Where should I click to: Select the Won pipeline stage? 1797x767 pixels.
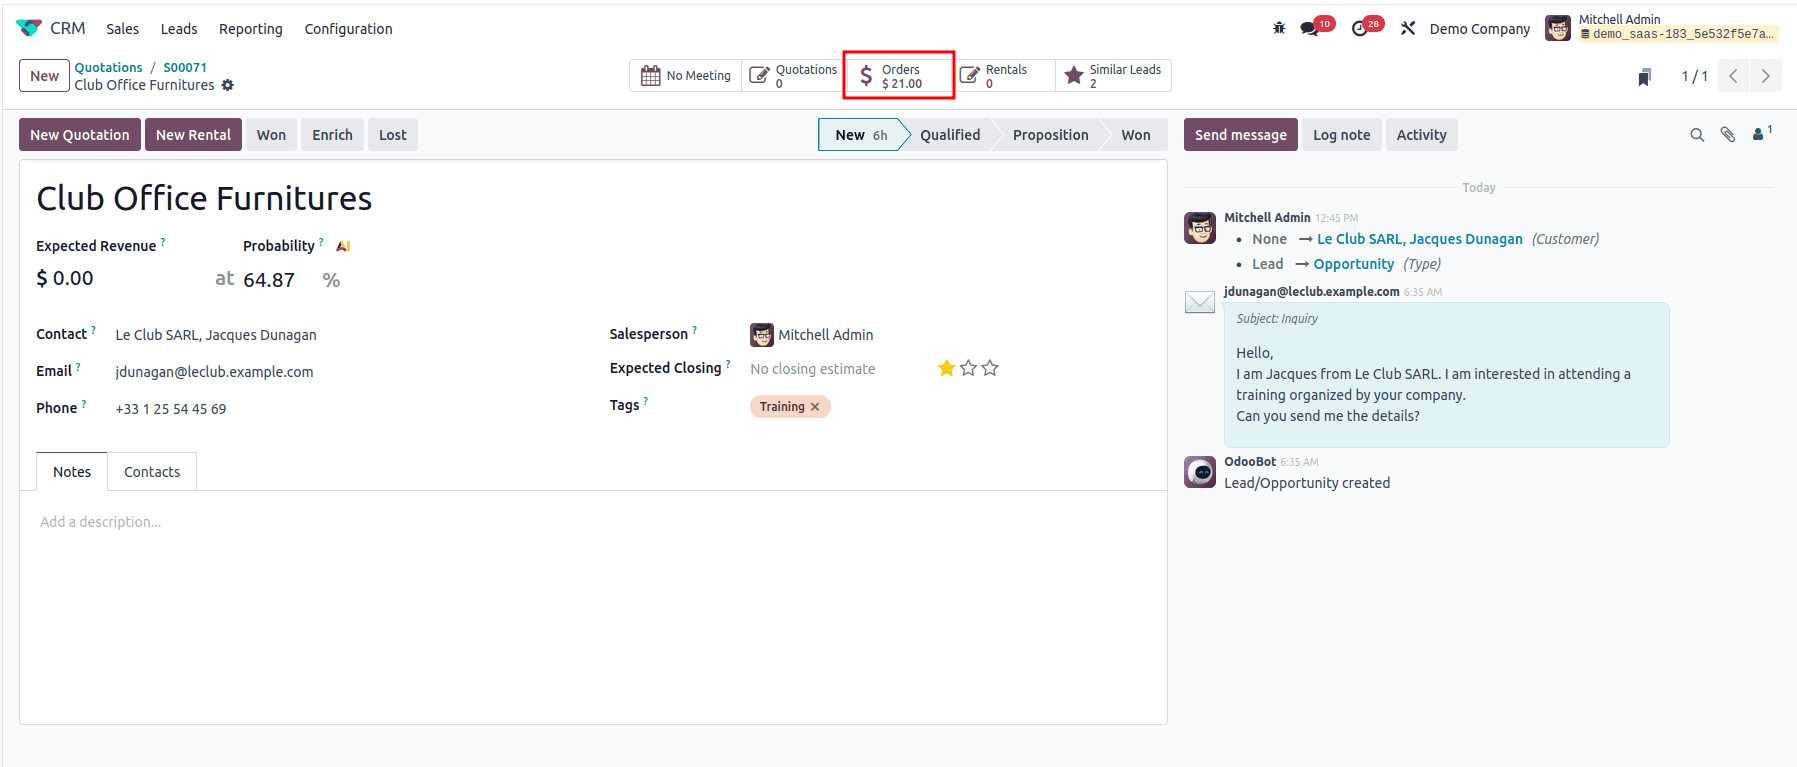point(1136,135)
